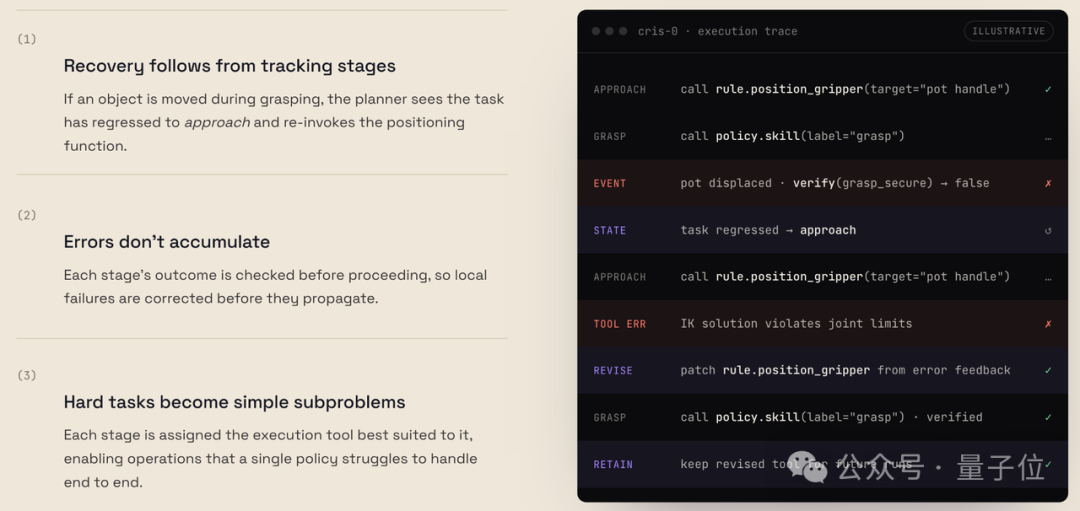Click the red X on the EVENT row
The width and height of the screenshot is (1080, 511).
[1048, 183]
